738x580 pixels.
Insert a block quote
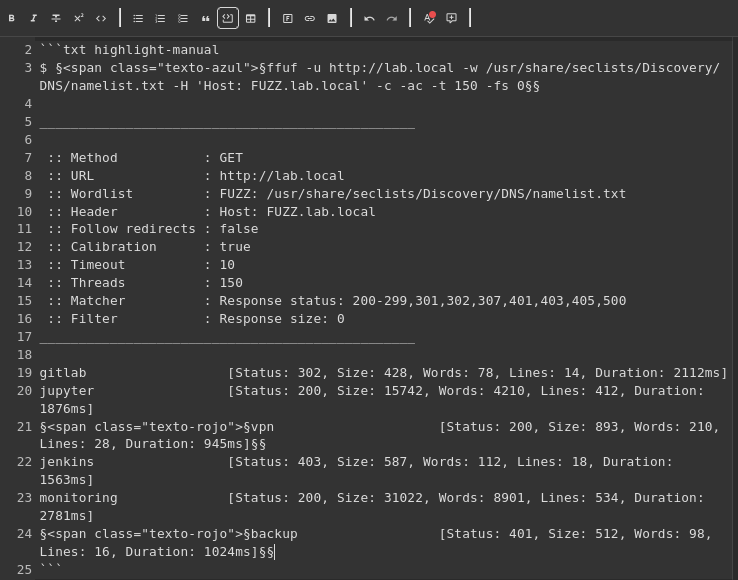tap(205, 18)
